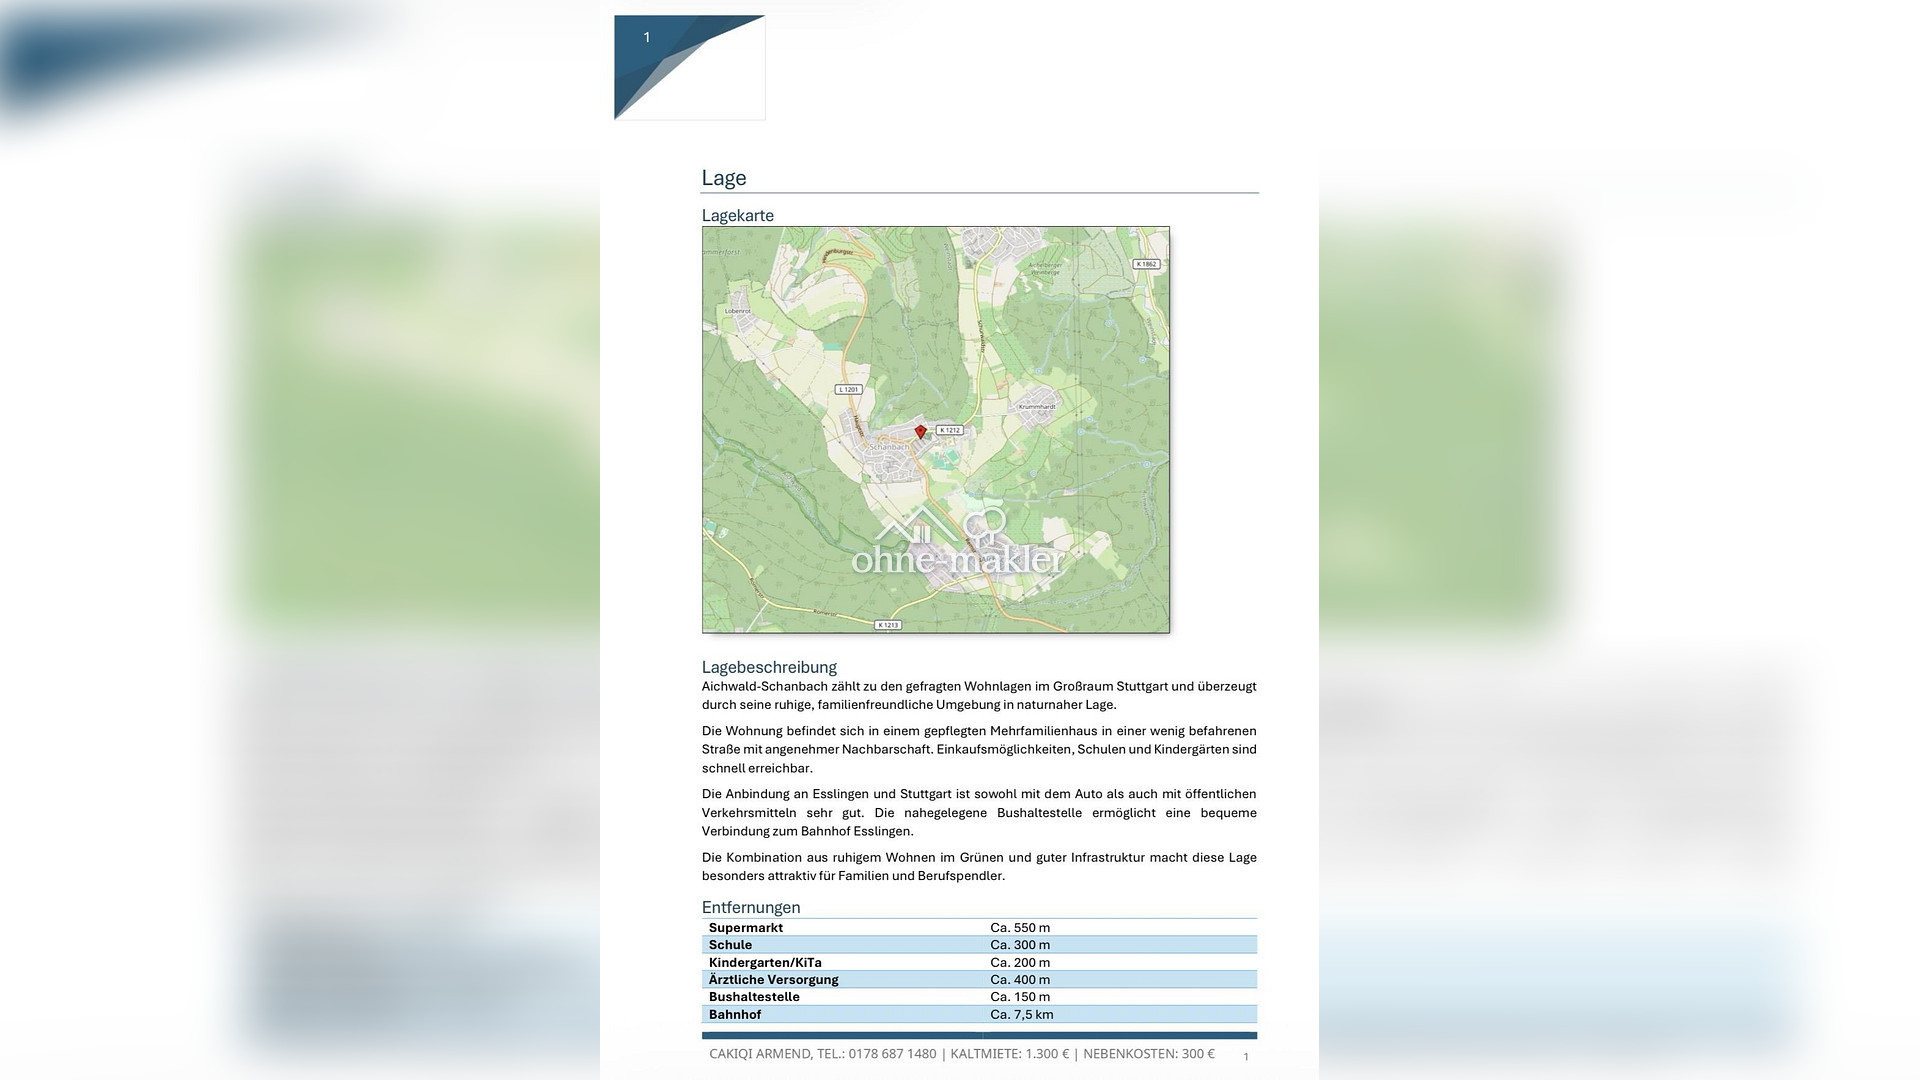Click the 'Ca. 200 m' distance value

click(x=1020, y=962)
